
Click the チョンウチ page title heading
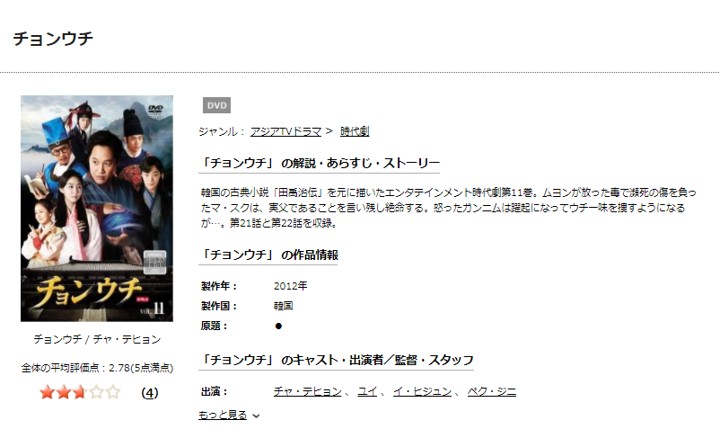click(53, 39)
